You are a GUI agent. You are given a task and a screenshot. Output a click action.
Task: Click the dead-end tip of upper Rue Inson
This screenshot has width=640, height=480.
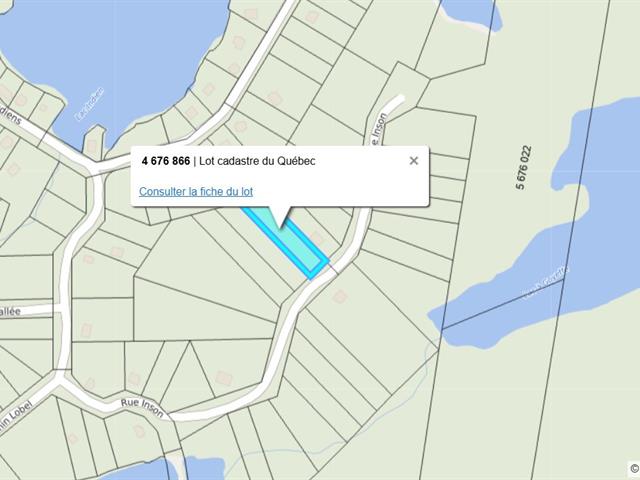(400, 99)
